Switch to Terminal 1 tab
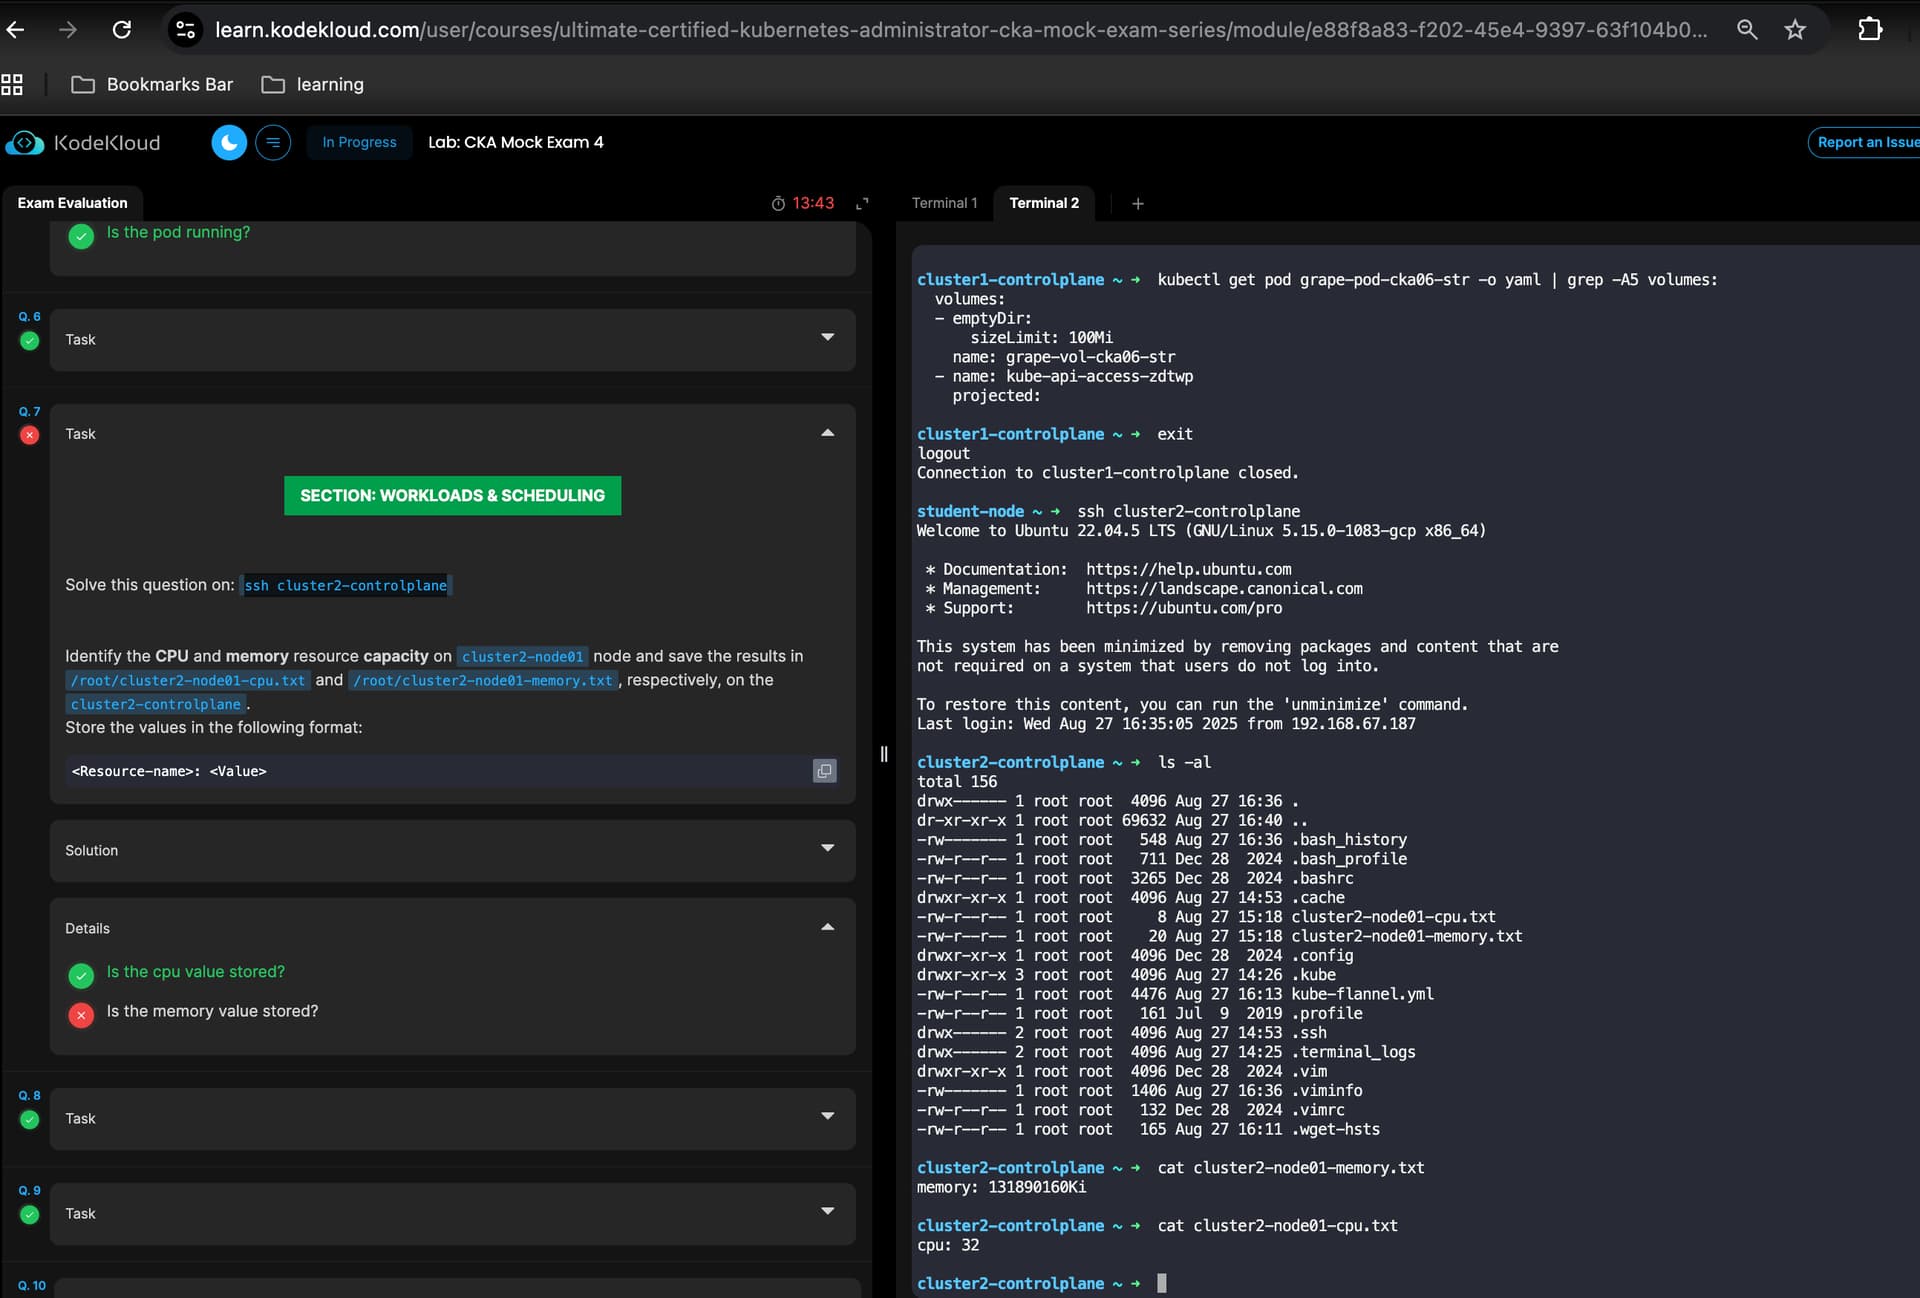This screenshot has height=1298, width=1920. (944, 203)
